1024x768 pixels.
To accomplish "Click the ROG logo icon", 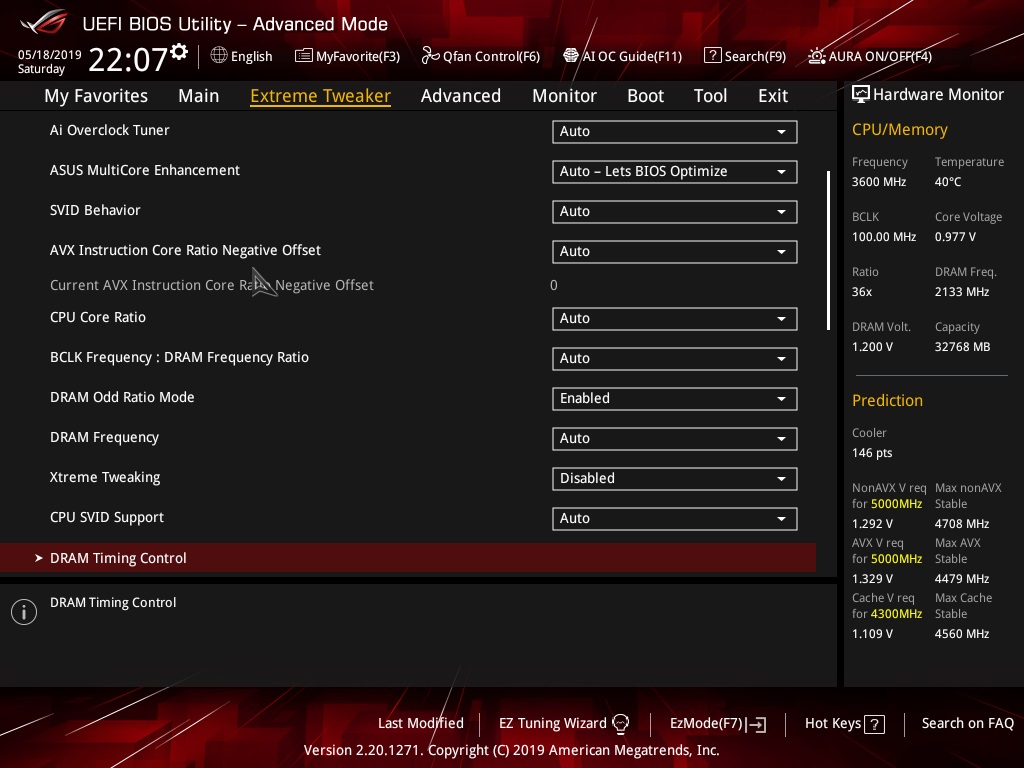I will (x=44, y=22).
